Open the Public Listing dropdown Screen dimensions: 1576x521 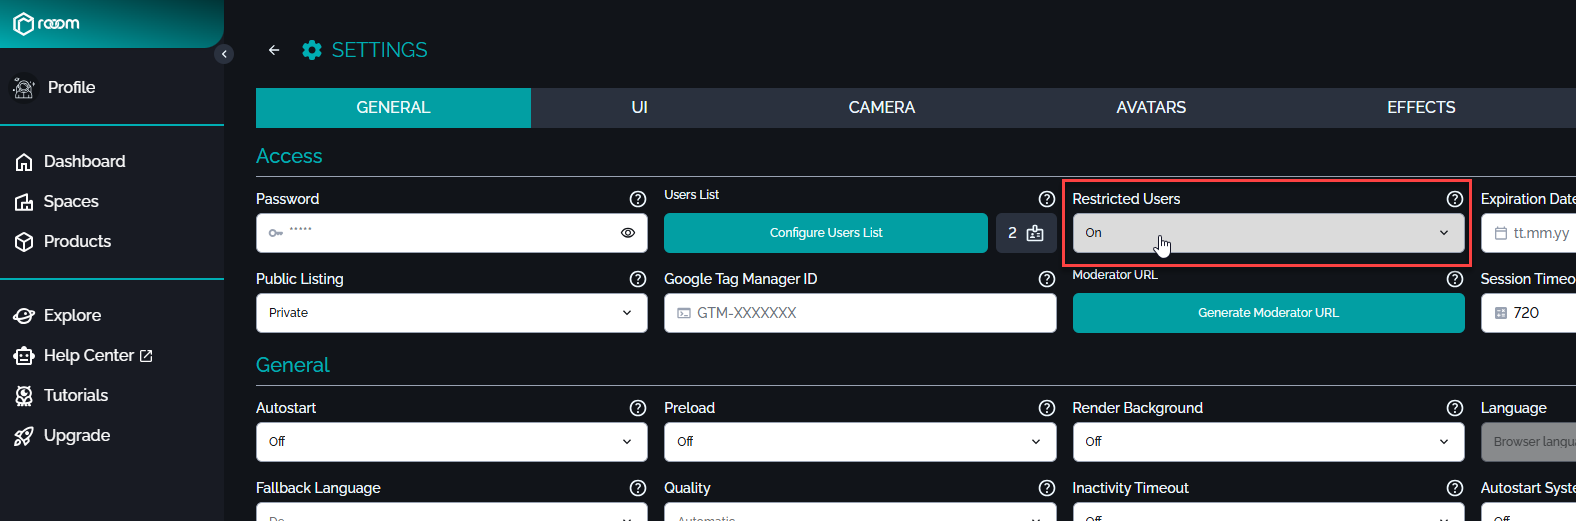tap(451, 313)
